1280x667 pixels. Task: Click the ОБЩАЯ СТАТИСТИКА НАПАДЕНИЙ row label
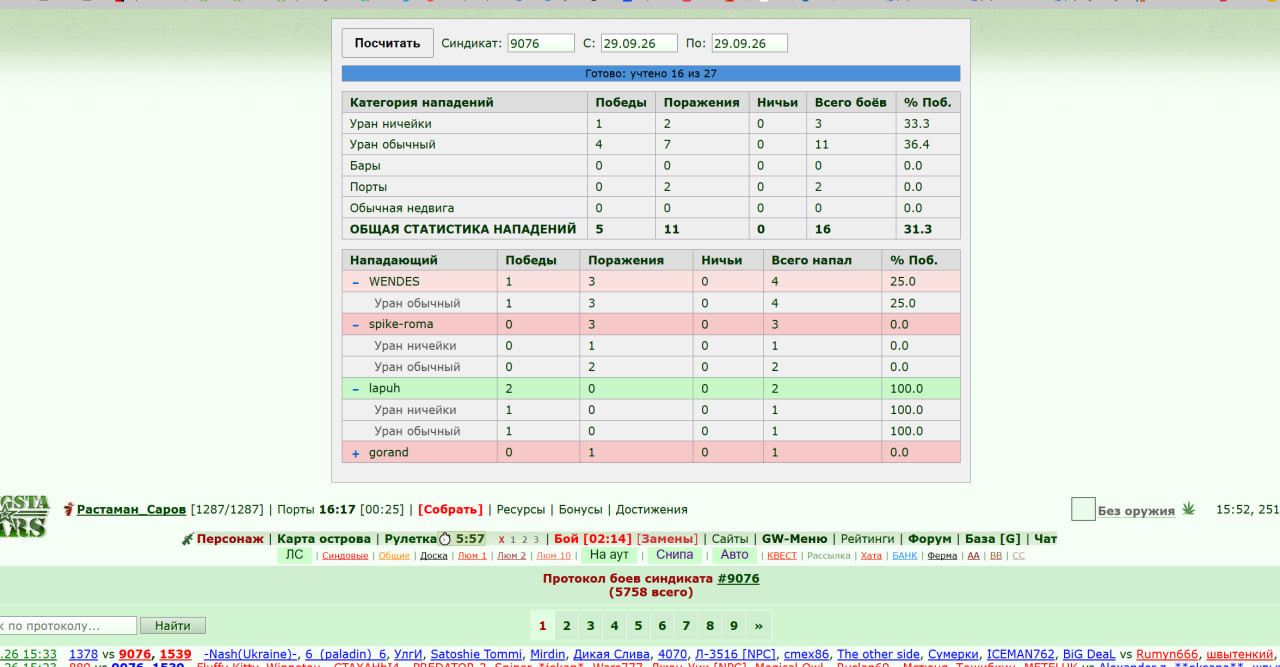tap(463, 229)
